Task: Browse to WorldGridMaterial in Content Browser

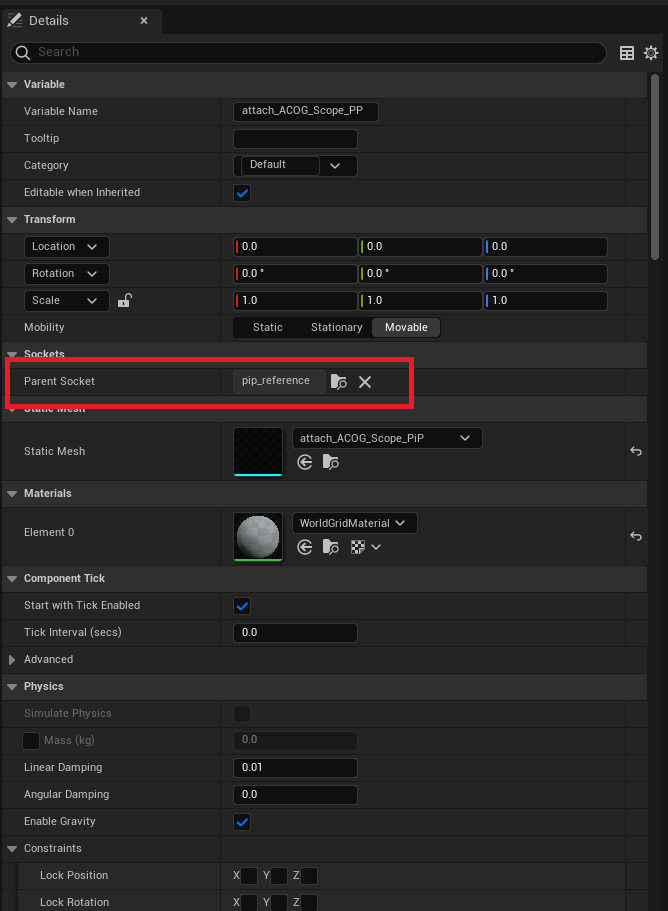Action: click(331, 547)
